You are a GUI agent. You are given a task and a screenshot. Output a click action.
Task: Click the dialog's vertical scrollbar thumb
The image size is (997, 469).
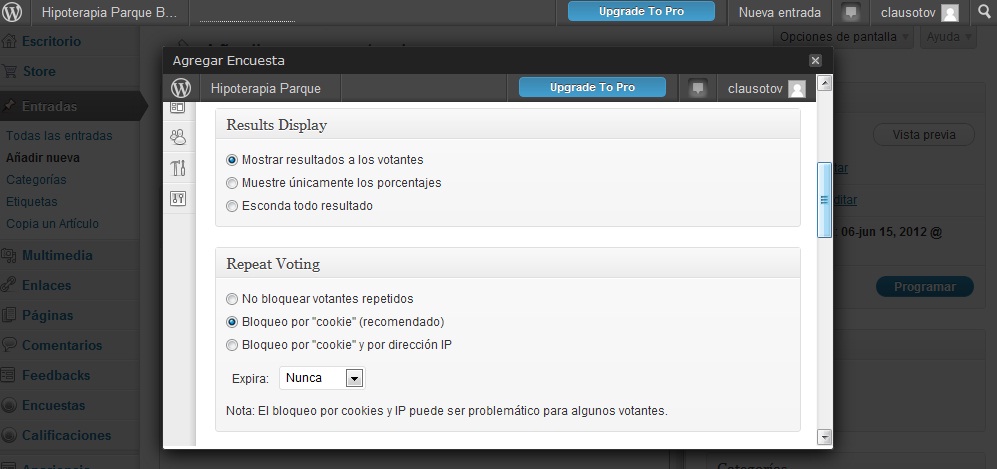tap(824, 200)
